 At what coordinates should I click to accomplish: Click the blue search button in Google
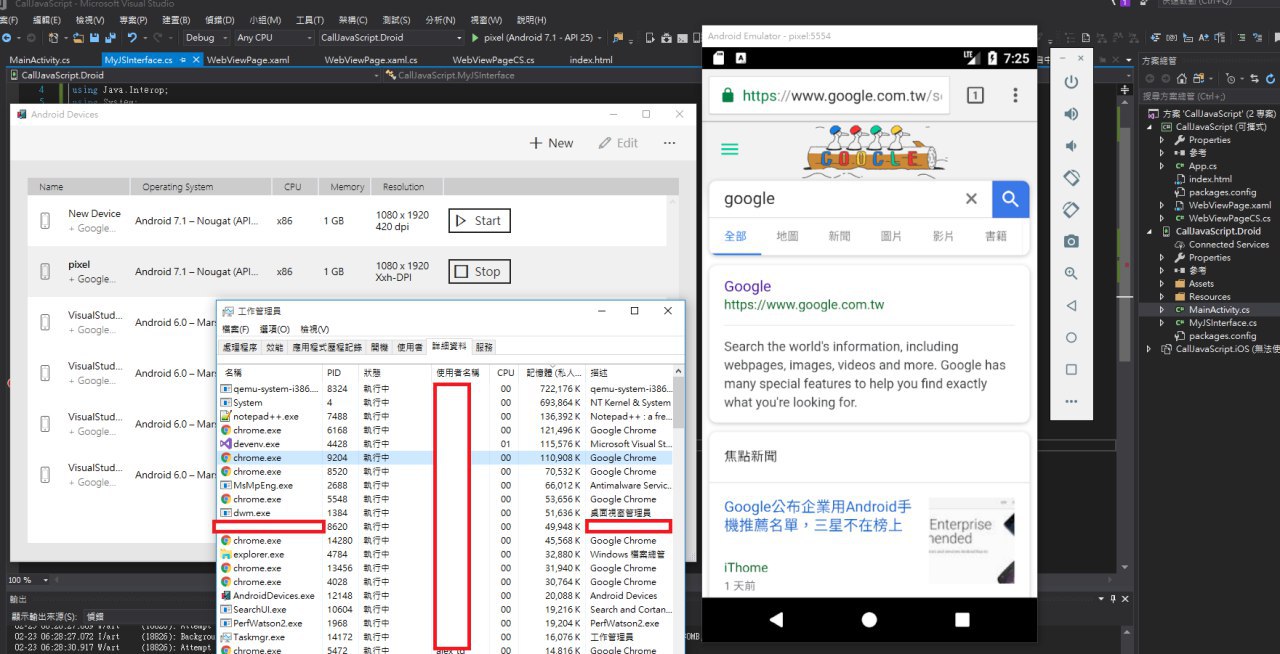pos(1010,199)
